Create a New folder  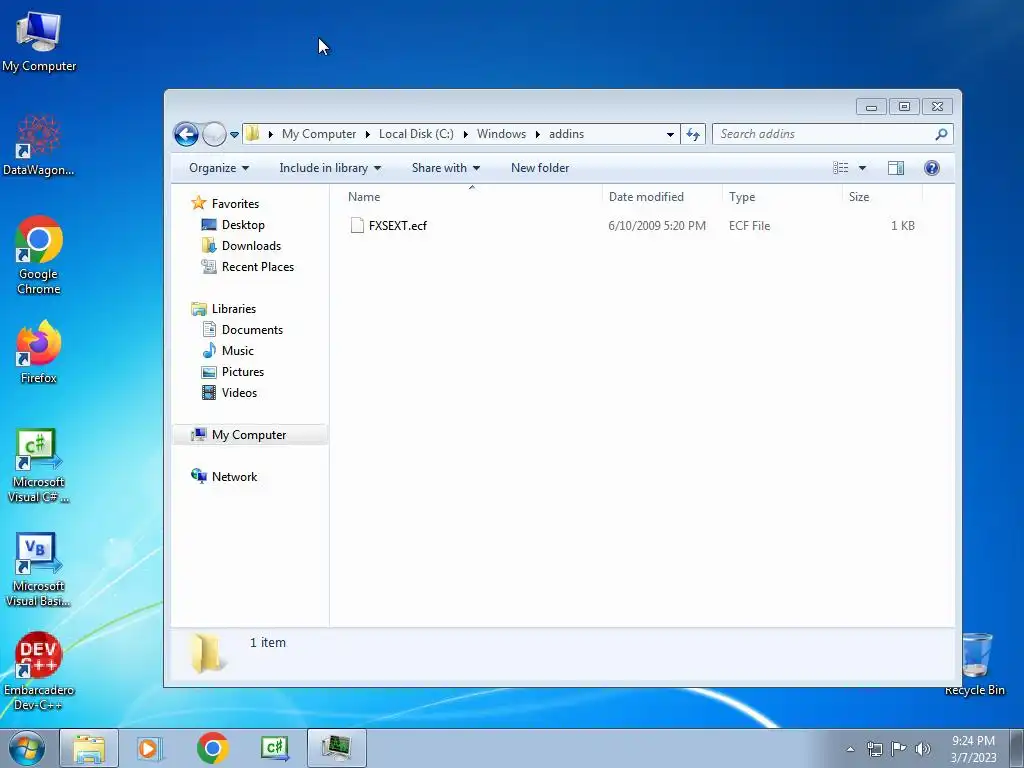540,168
